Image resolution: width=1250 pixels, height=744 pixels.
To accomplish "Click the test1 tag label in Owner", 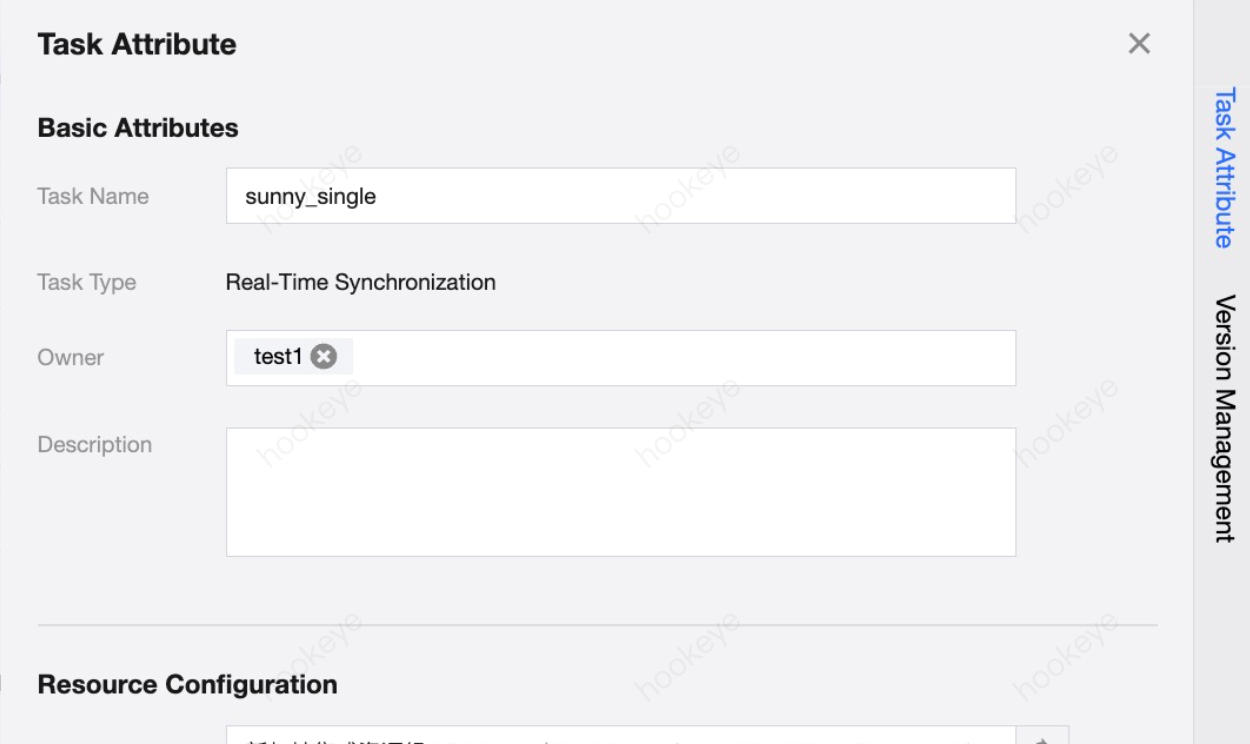I will (x=278, y=357).
